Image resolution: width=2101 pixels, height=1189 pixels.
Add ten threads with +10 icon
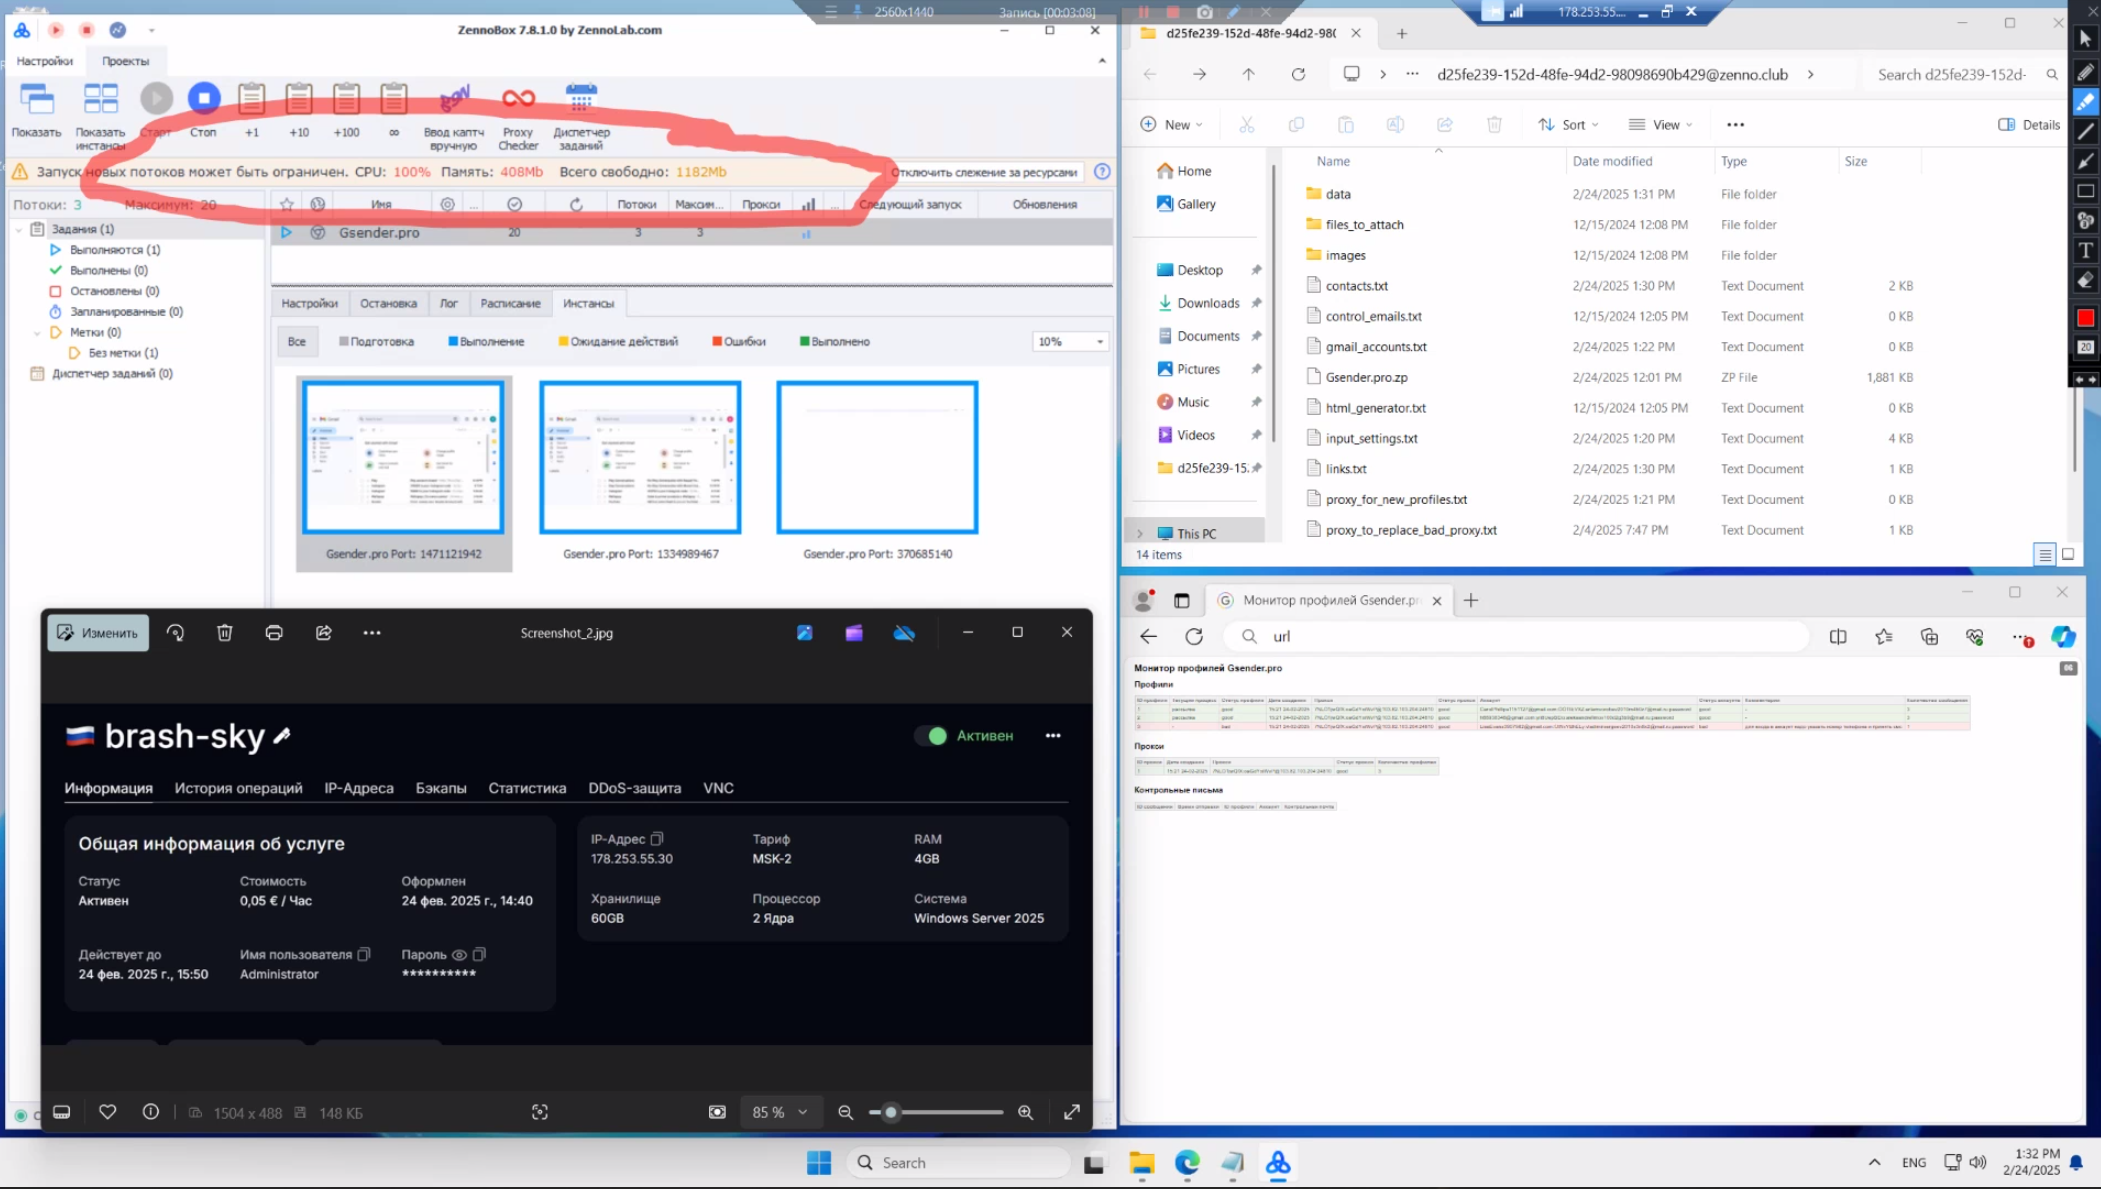tap(299, 108)
